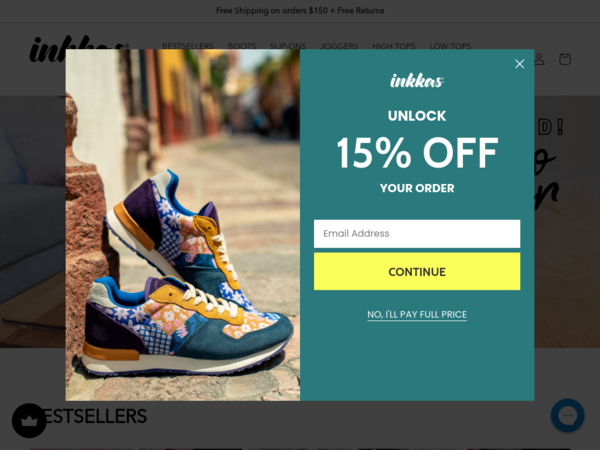Open the BOOTS menu item
Image resolution: width=600 pixels, height=450 pixels.
click(241, 46)
